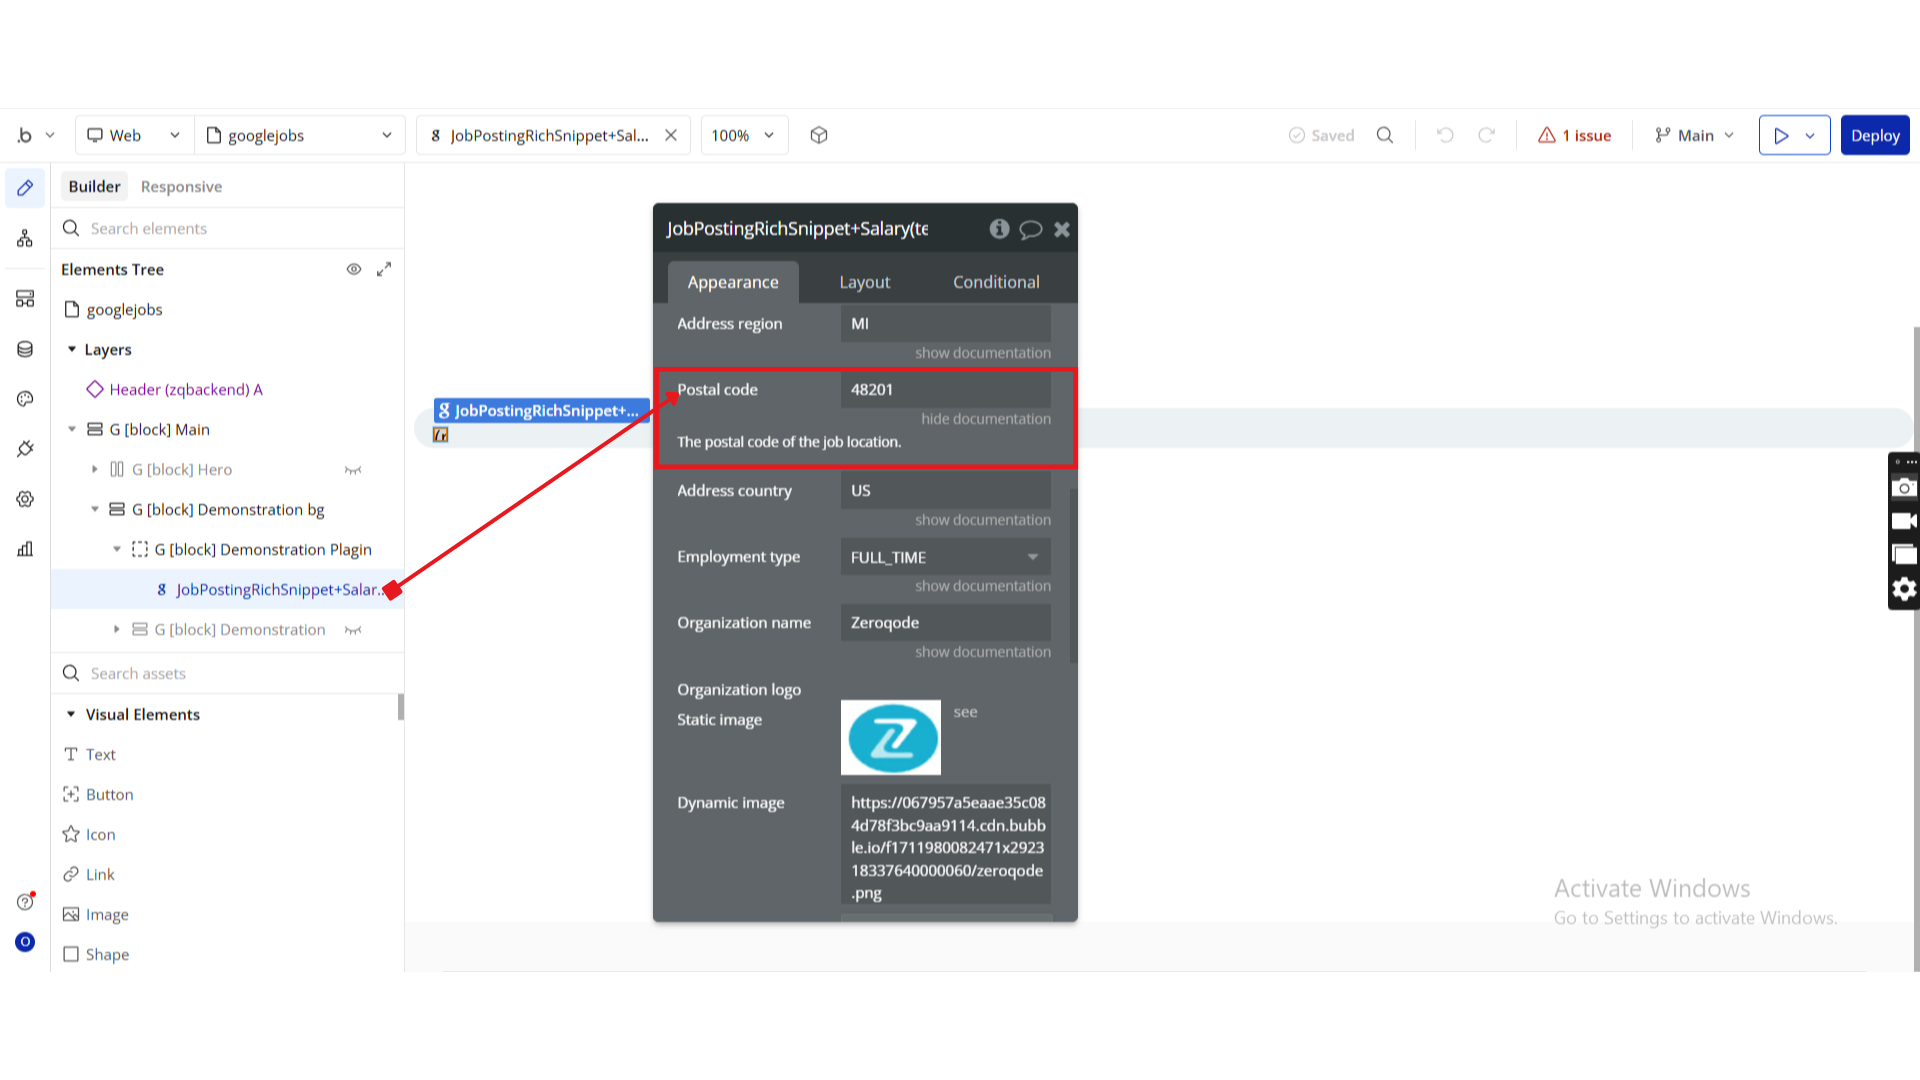Collapse the Visual Elements section
Viewport: 1920px width, 1080px height.
pos(71,714)
